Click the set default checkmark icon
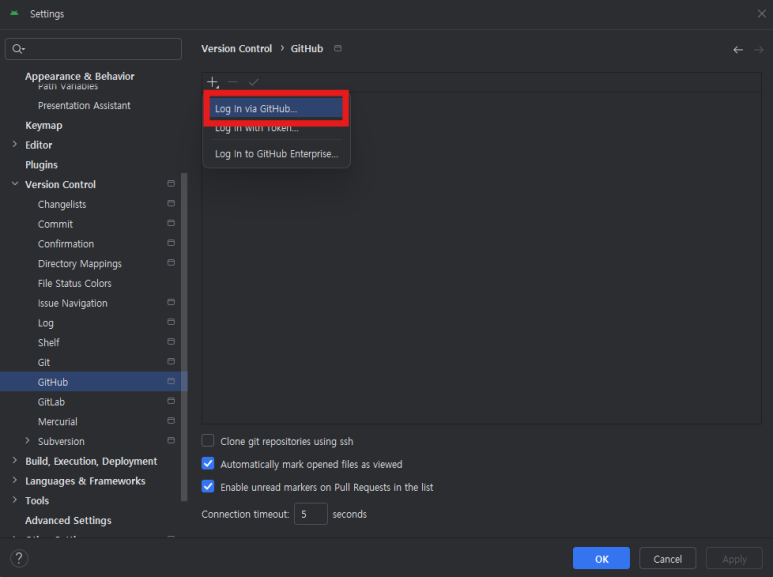This screenshot has width=773, height=577. tap(253, 82)
